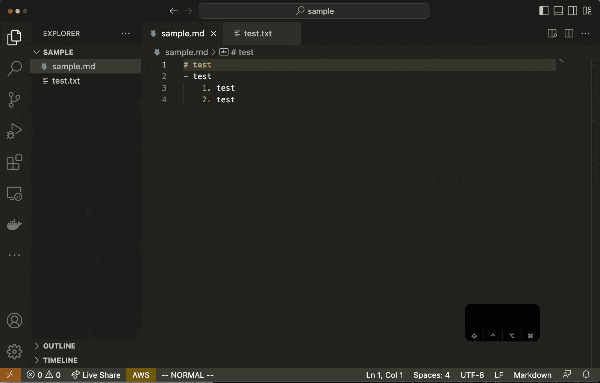Switch to the test.txt tab

pos(262,34)
